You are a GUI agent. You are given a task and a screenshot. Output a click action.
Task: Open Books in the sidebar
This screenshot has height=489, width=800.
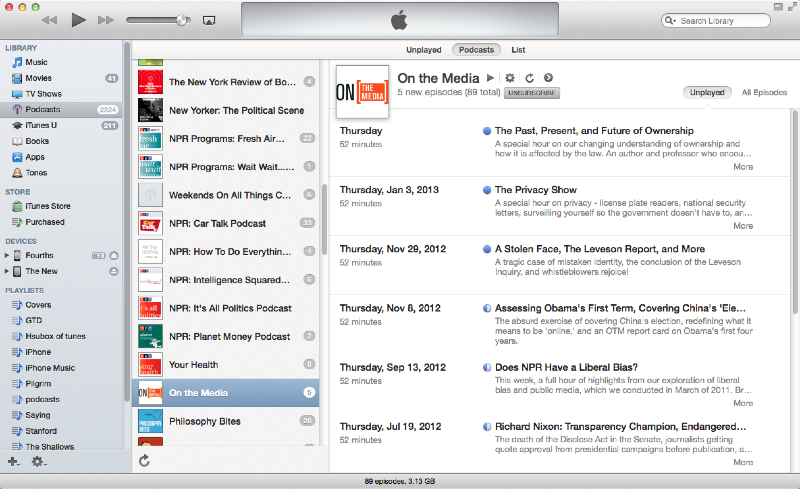click(x=37, y=141)
